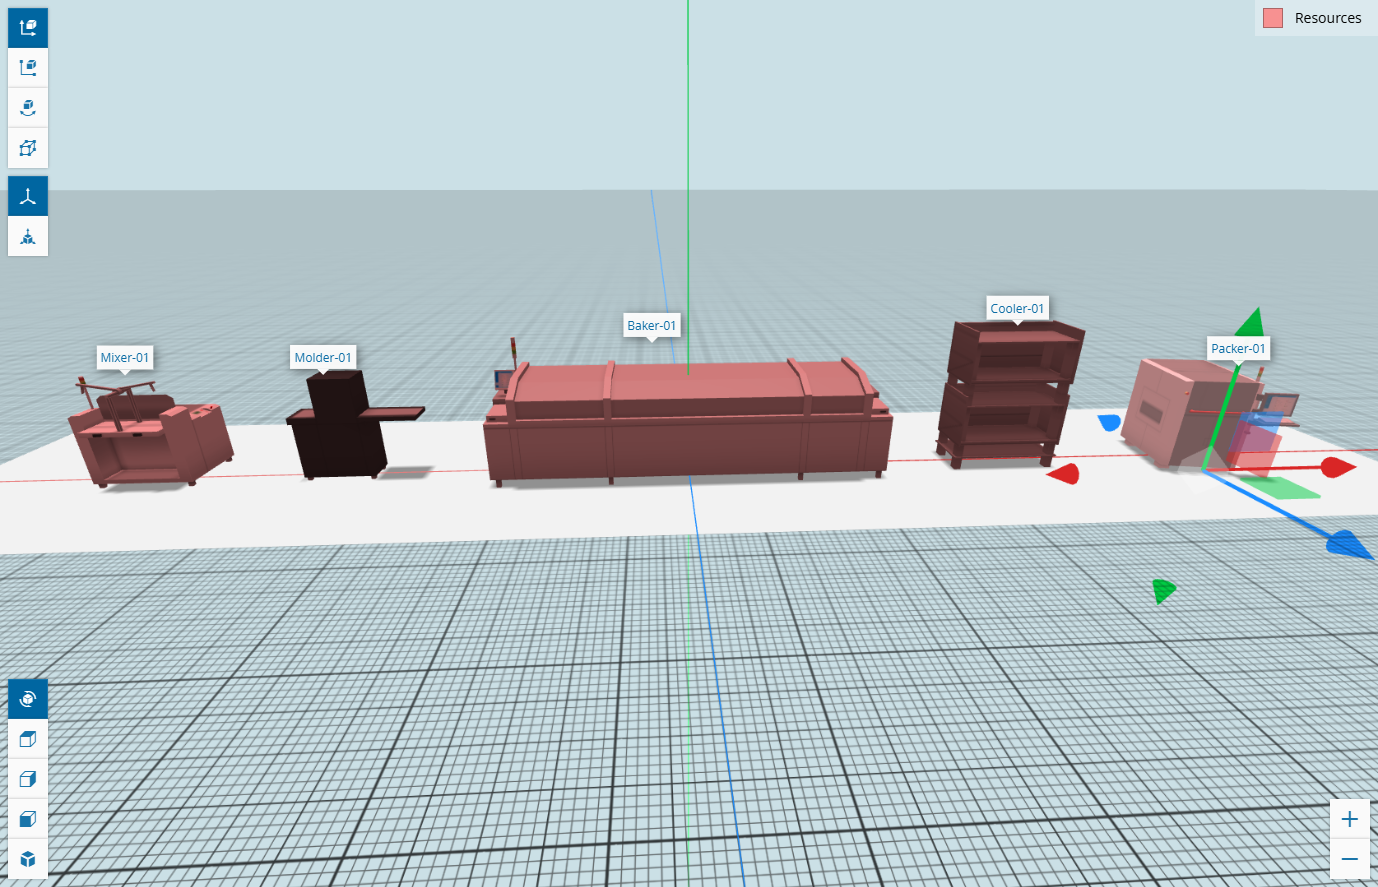Click the Resources legend label
Screen dimensions: 1378x887
(x=1328, y=18)
